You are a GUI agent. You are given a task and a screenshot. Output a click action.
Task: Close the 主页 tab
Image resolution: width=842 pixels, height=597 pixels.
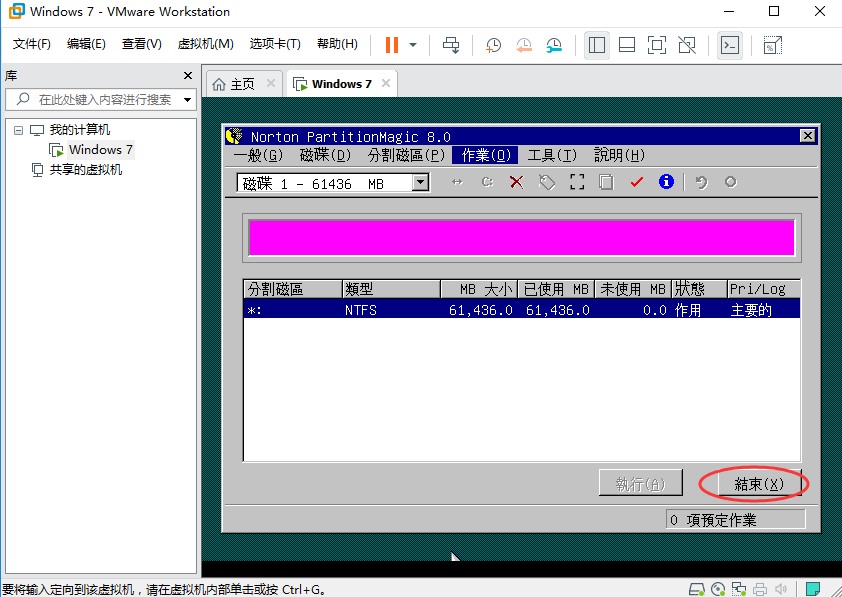coord(271,83)
